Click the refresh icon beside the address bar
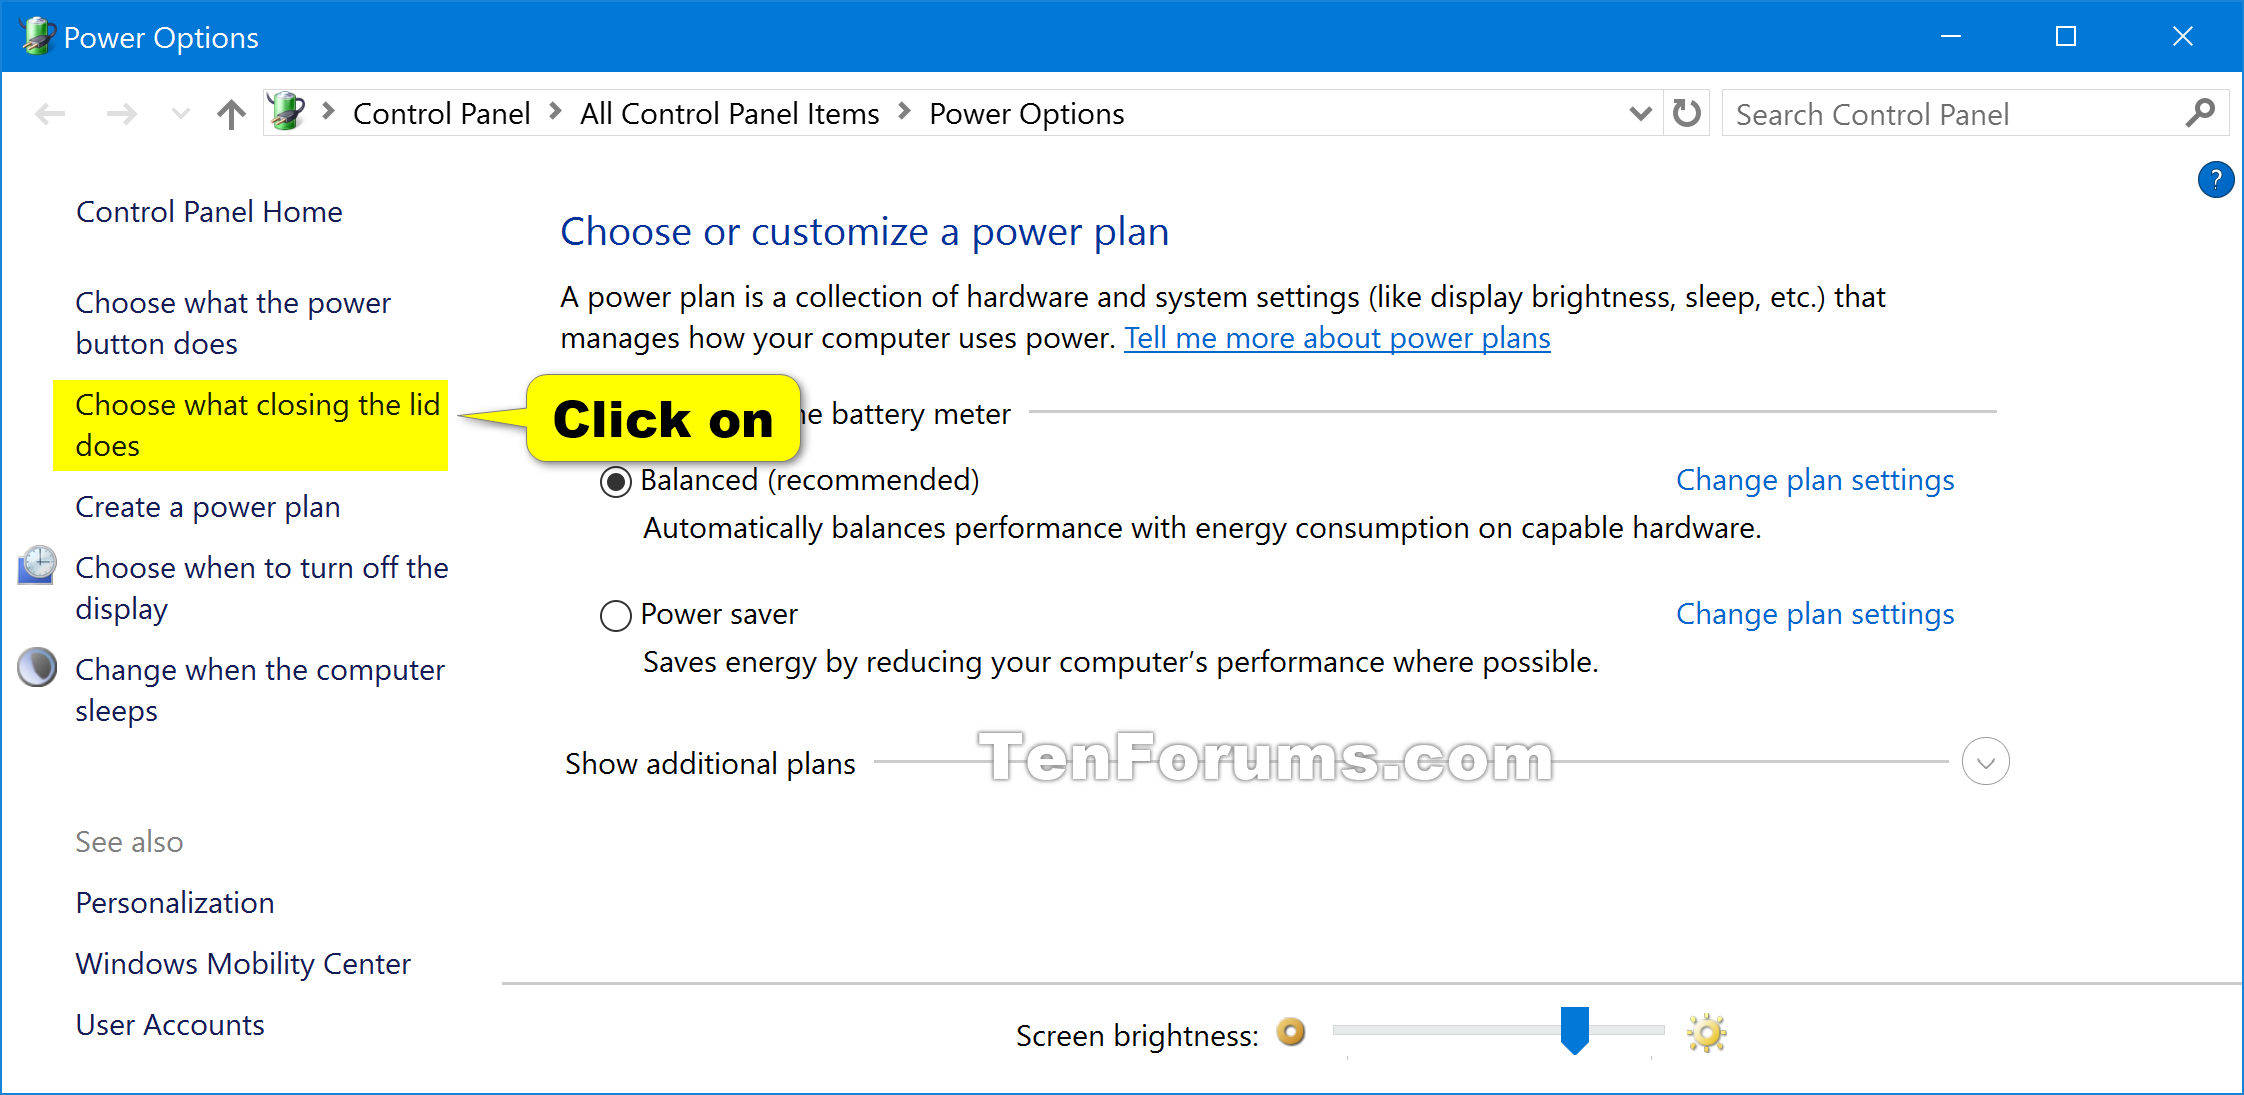Viewport: 2244px width, 1095px height. pos(1687,113)
